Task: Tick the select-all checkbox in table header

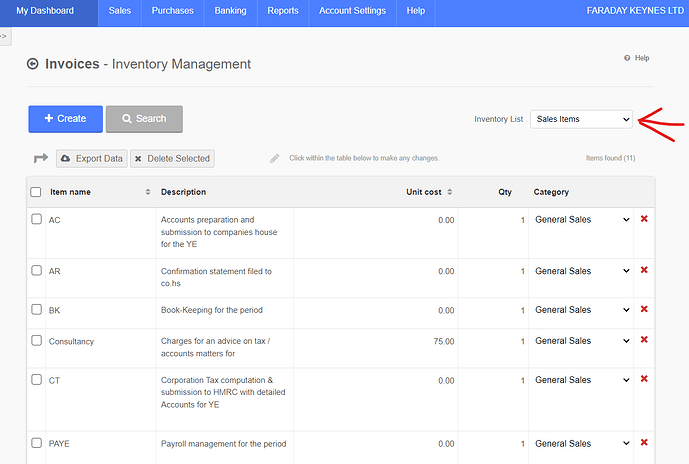Action: [36, 192]
